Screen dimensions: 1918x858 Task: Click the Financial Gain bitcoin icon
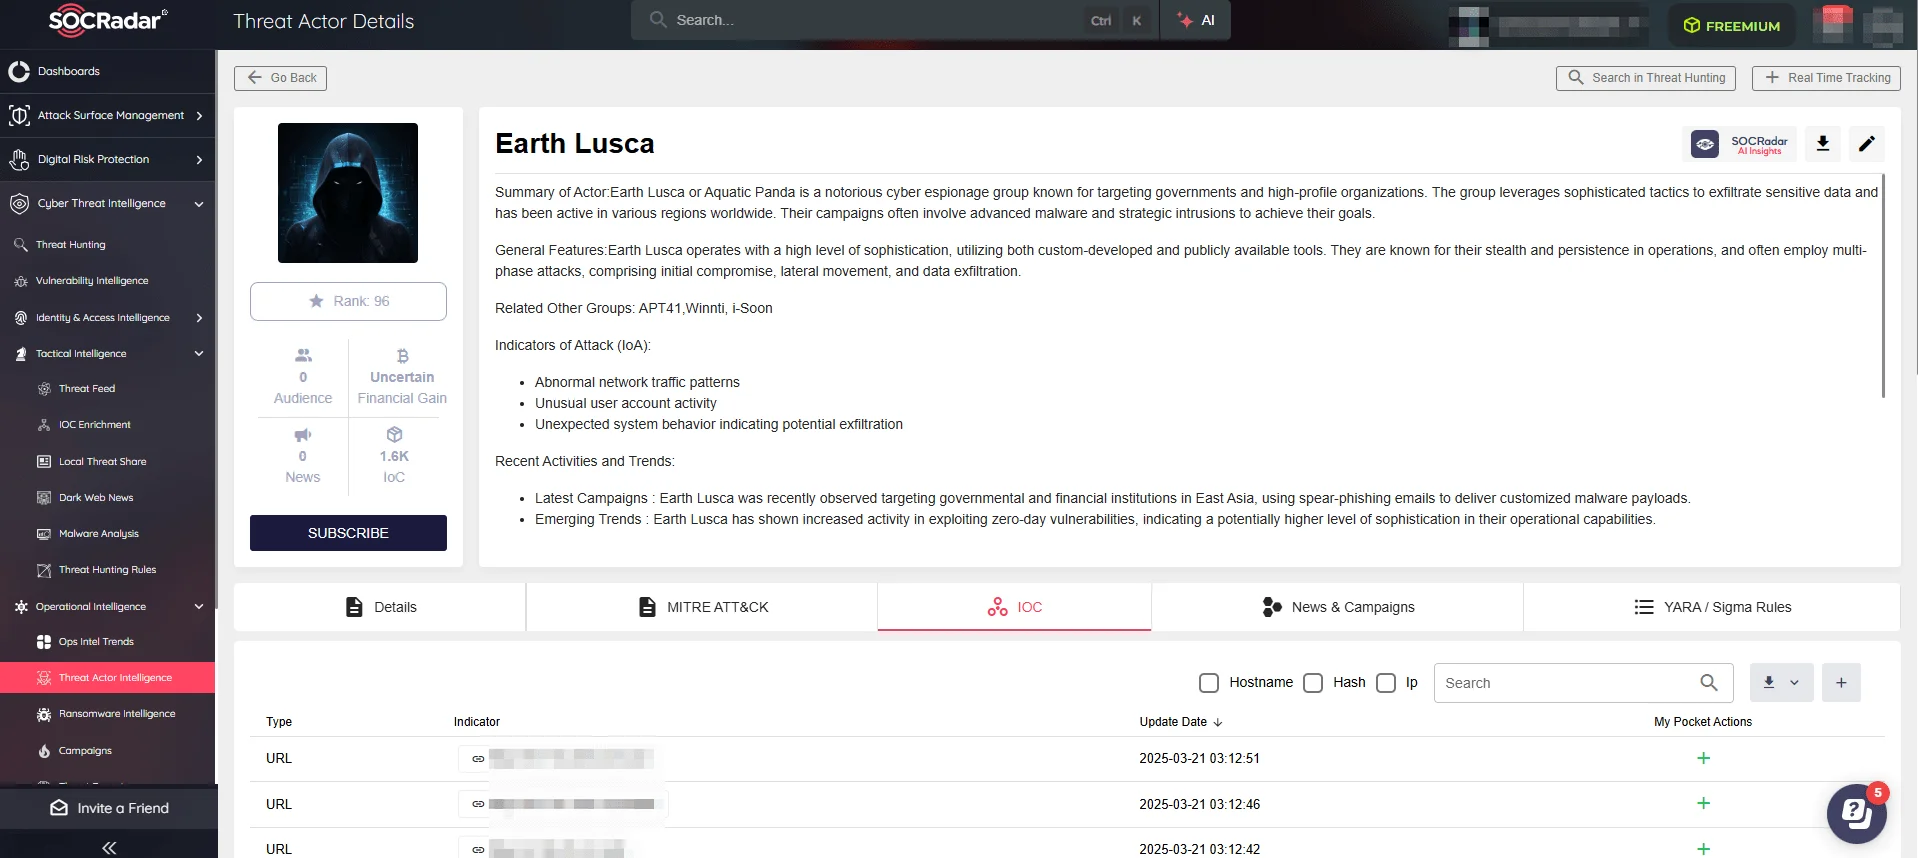pos(403,356)
